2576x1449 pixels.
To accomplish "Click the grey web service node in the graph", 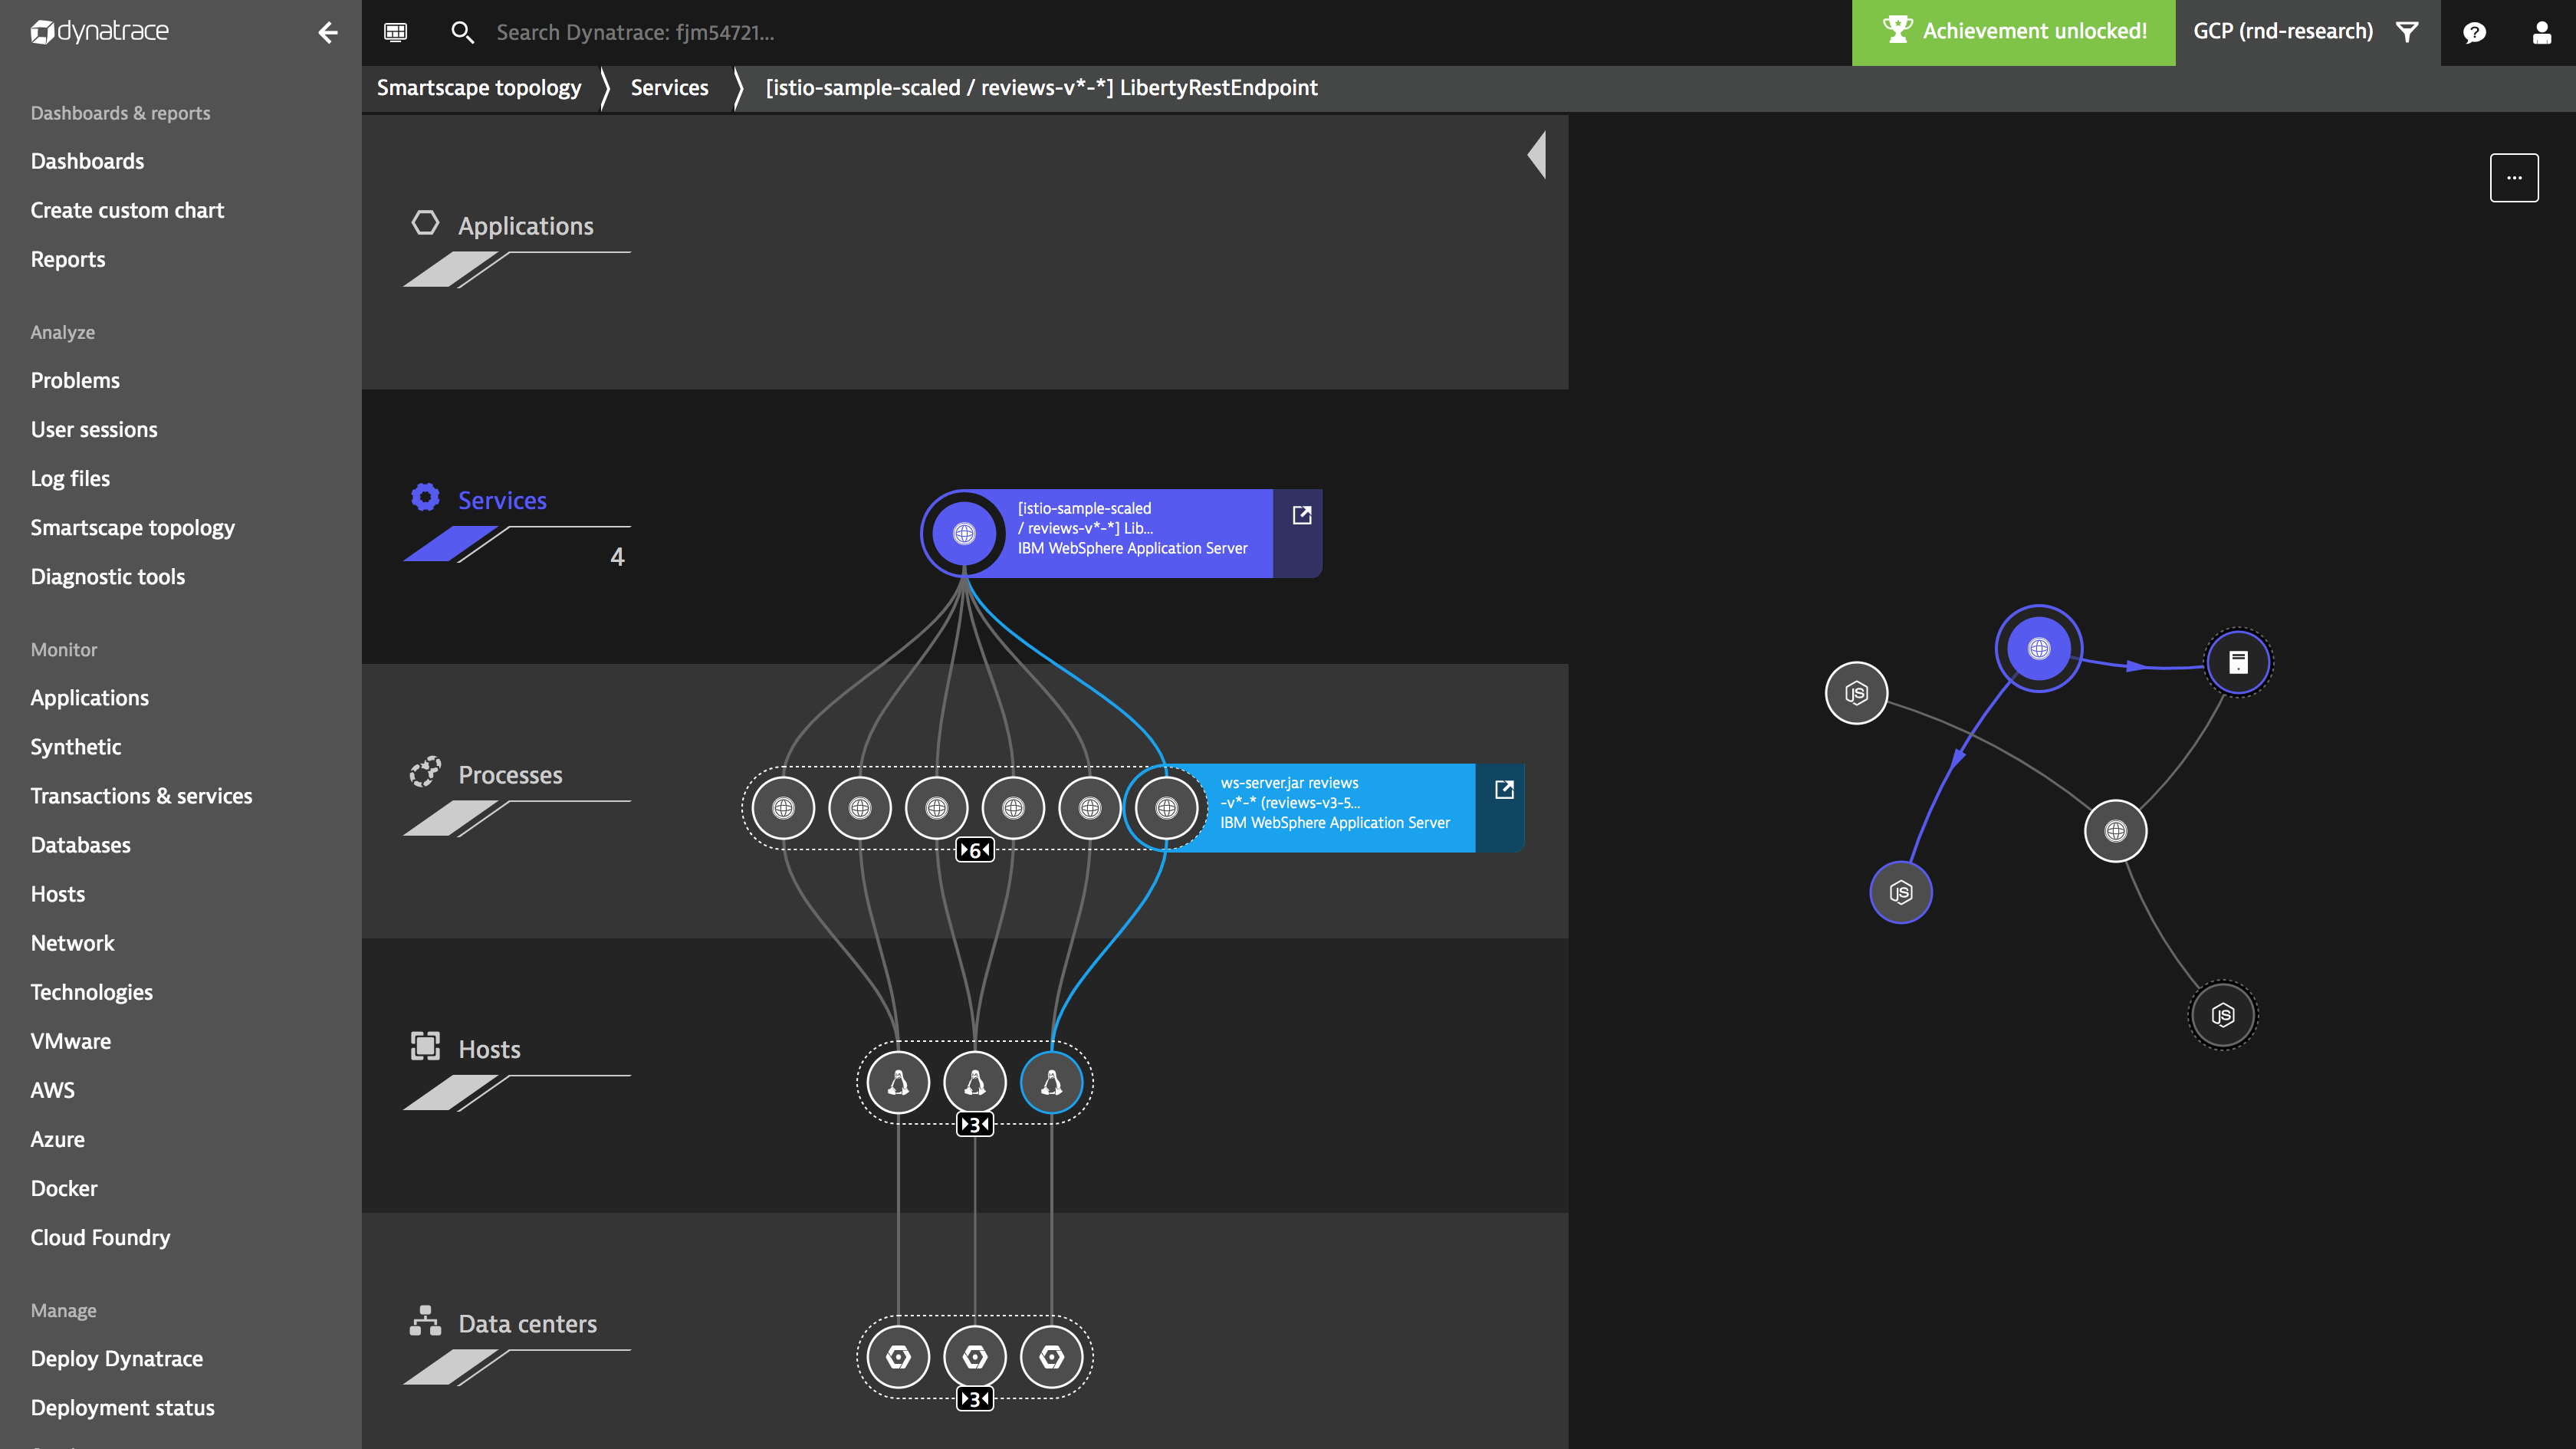I will point(2116,831).
